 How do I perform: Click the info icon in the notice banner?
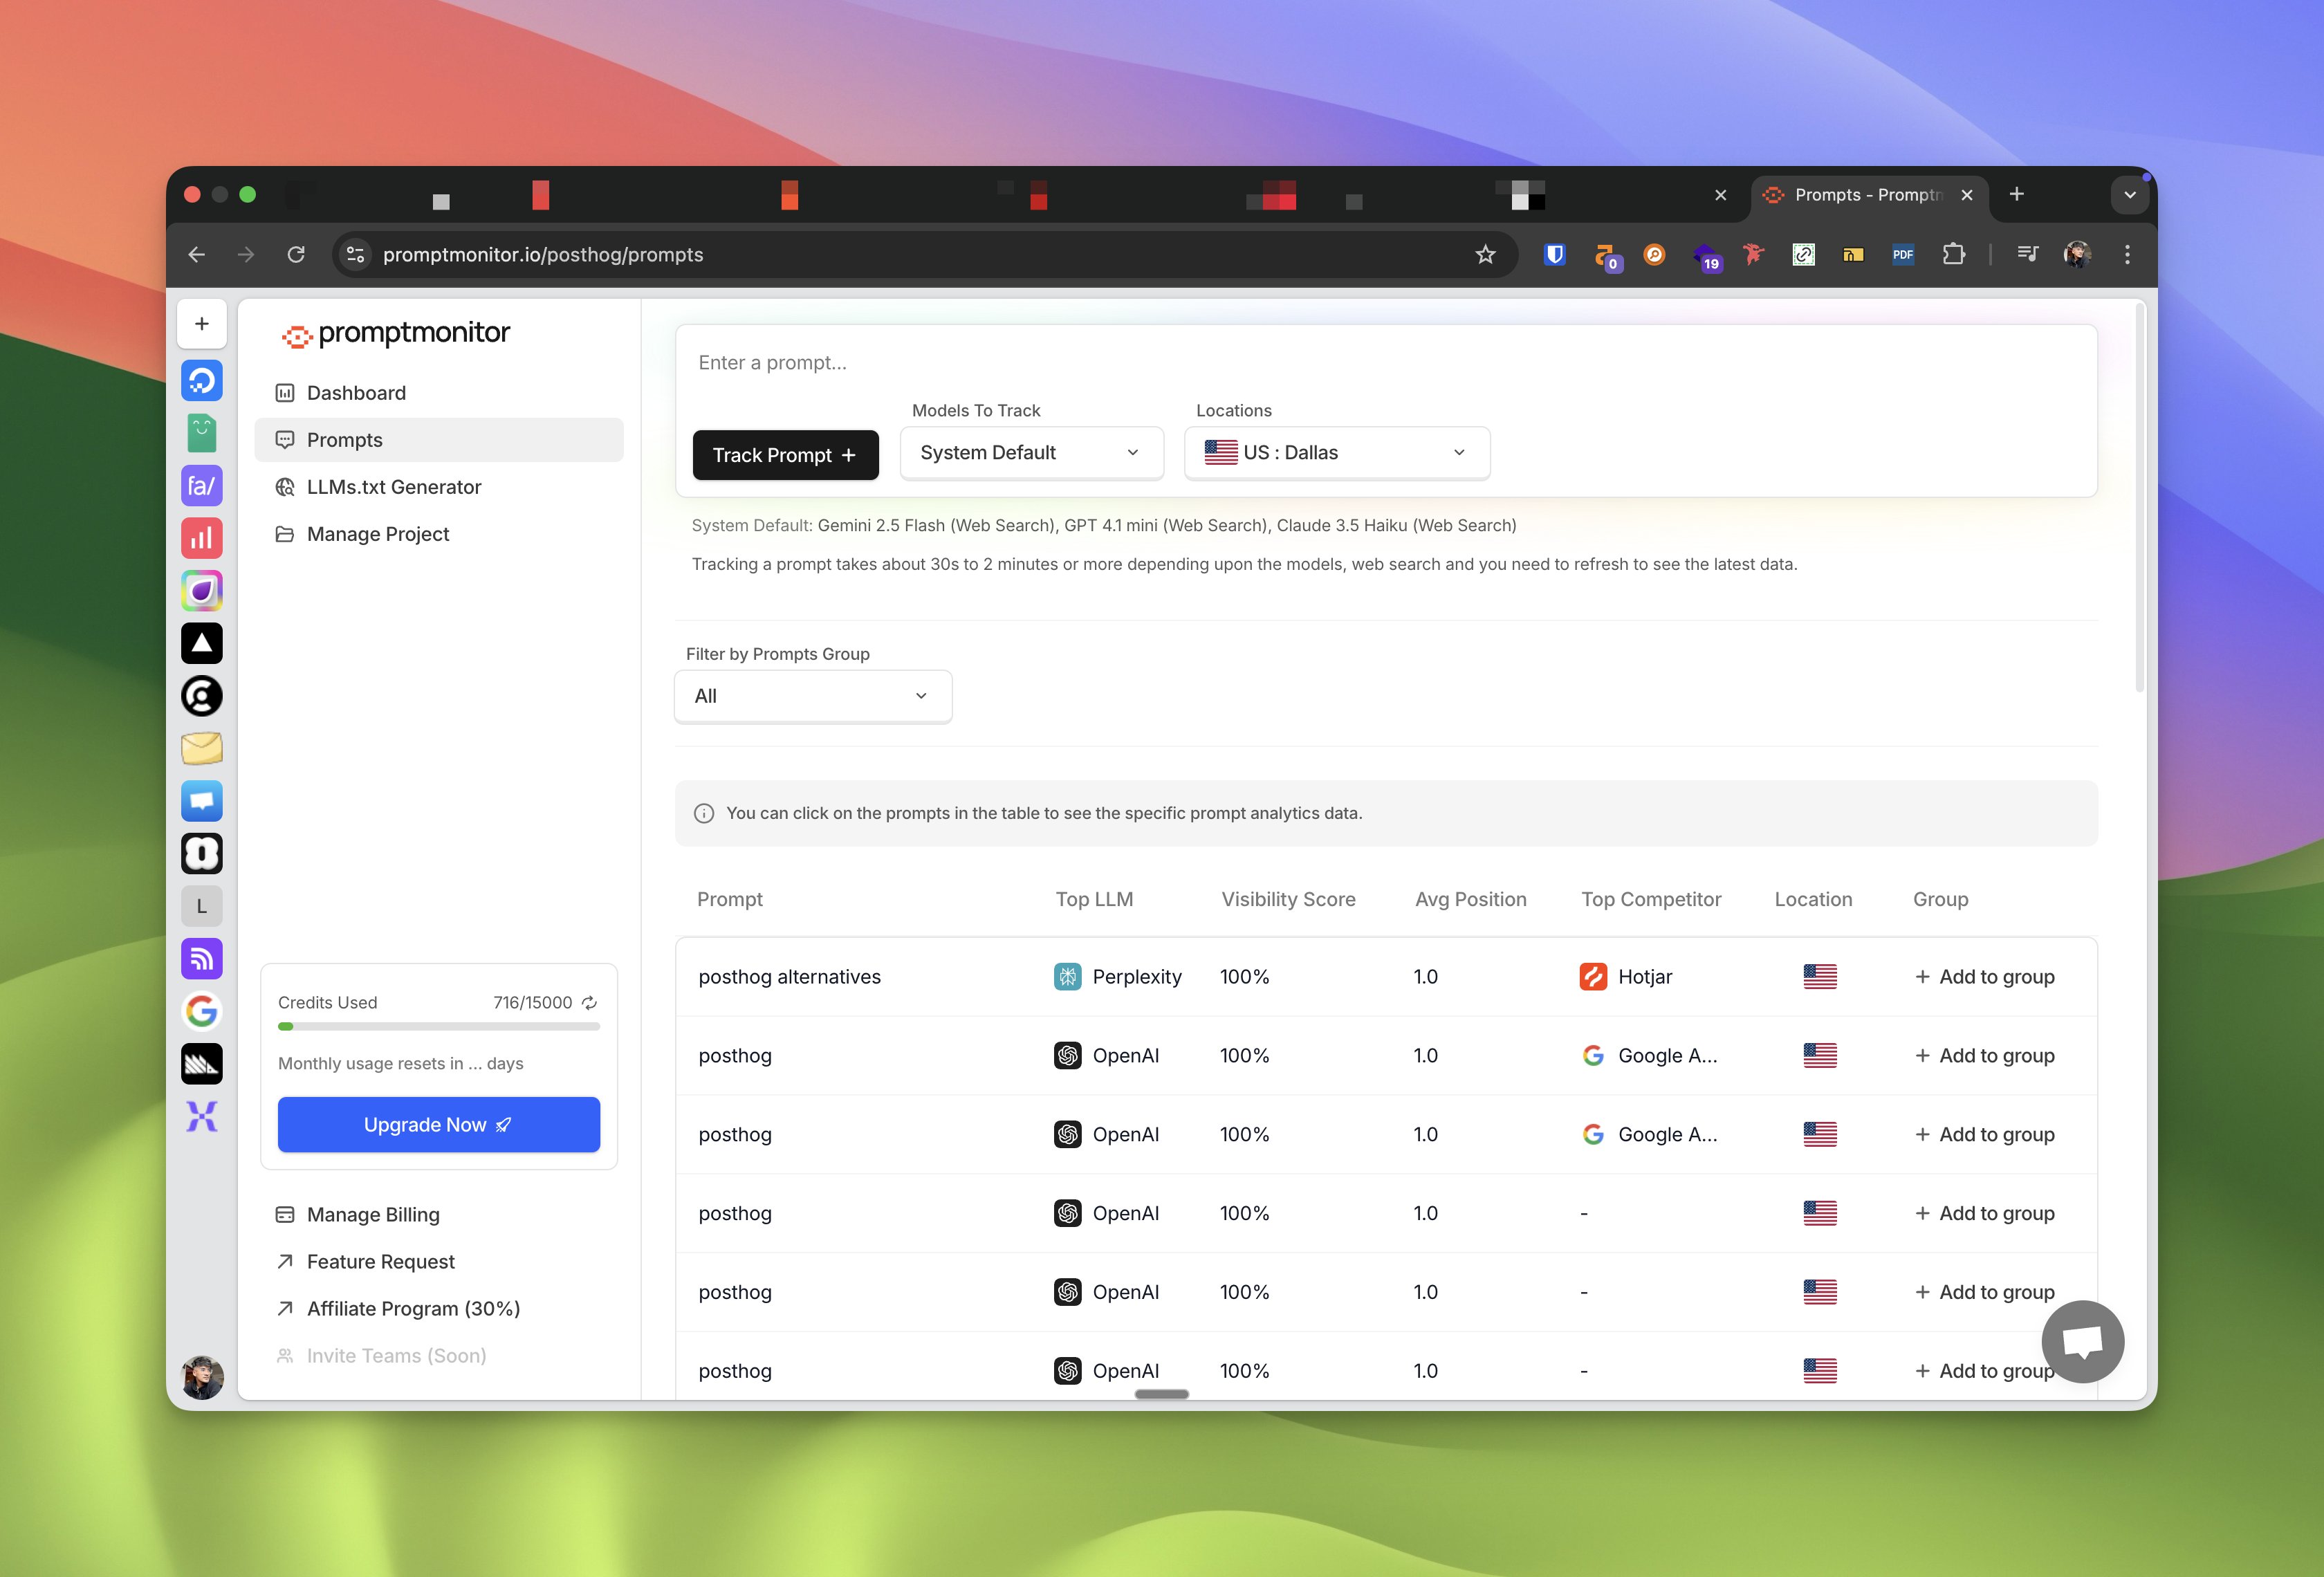coord(704,814)
